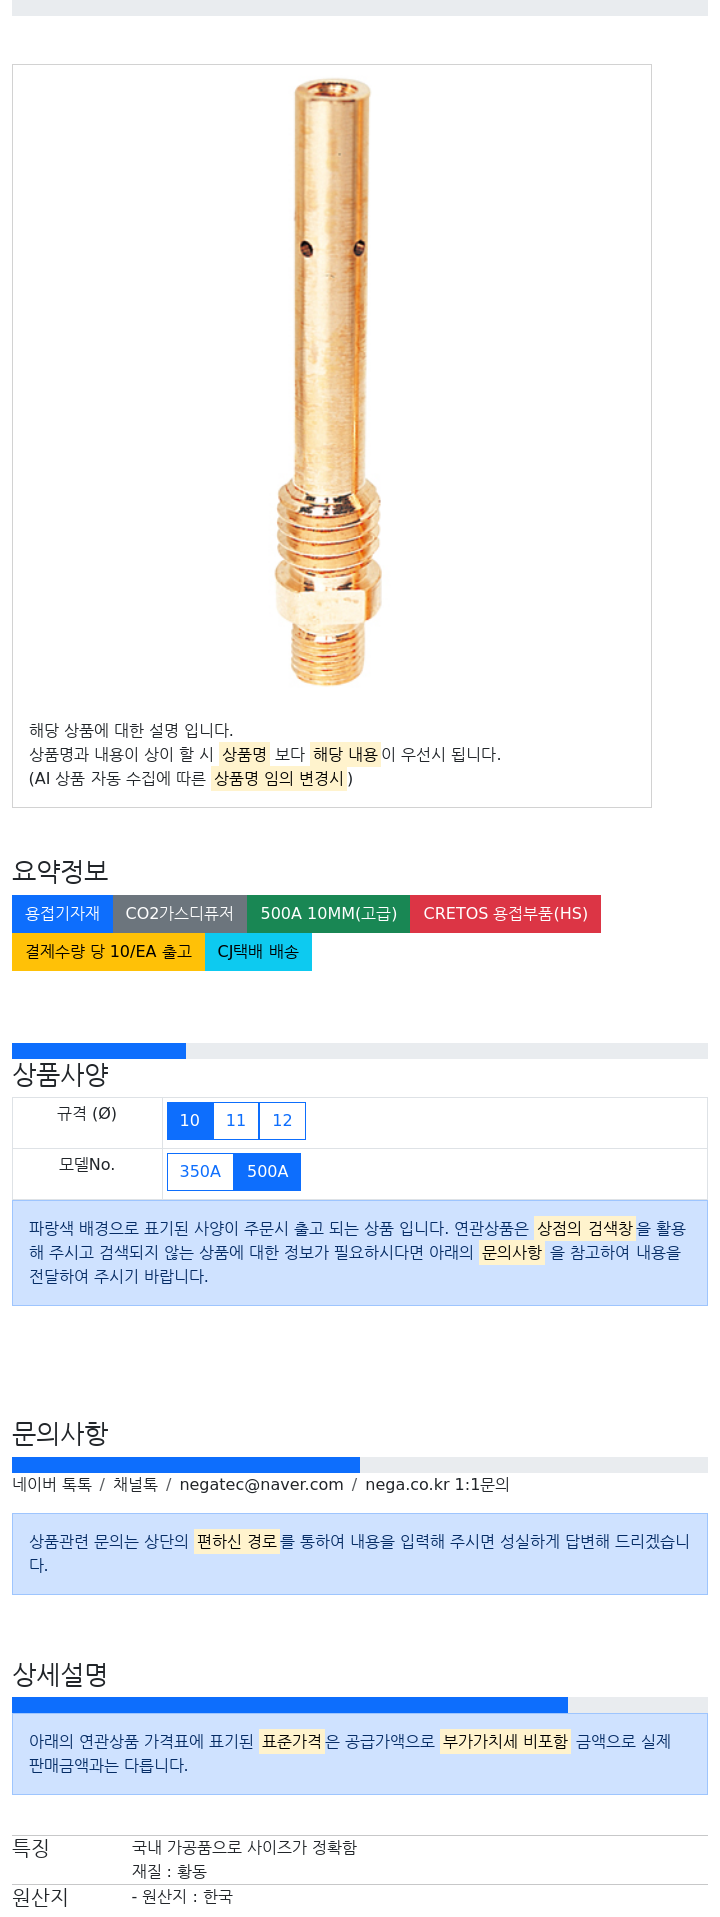Open 네이버 톡톡 inquiry link

click(x=52, y=1485)
